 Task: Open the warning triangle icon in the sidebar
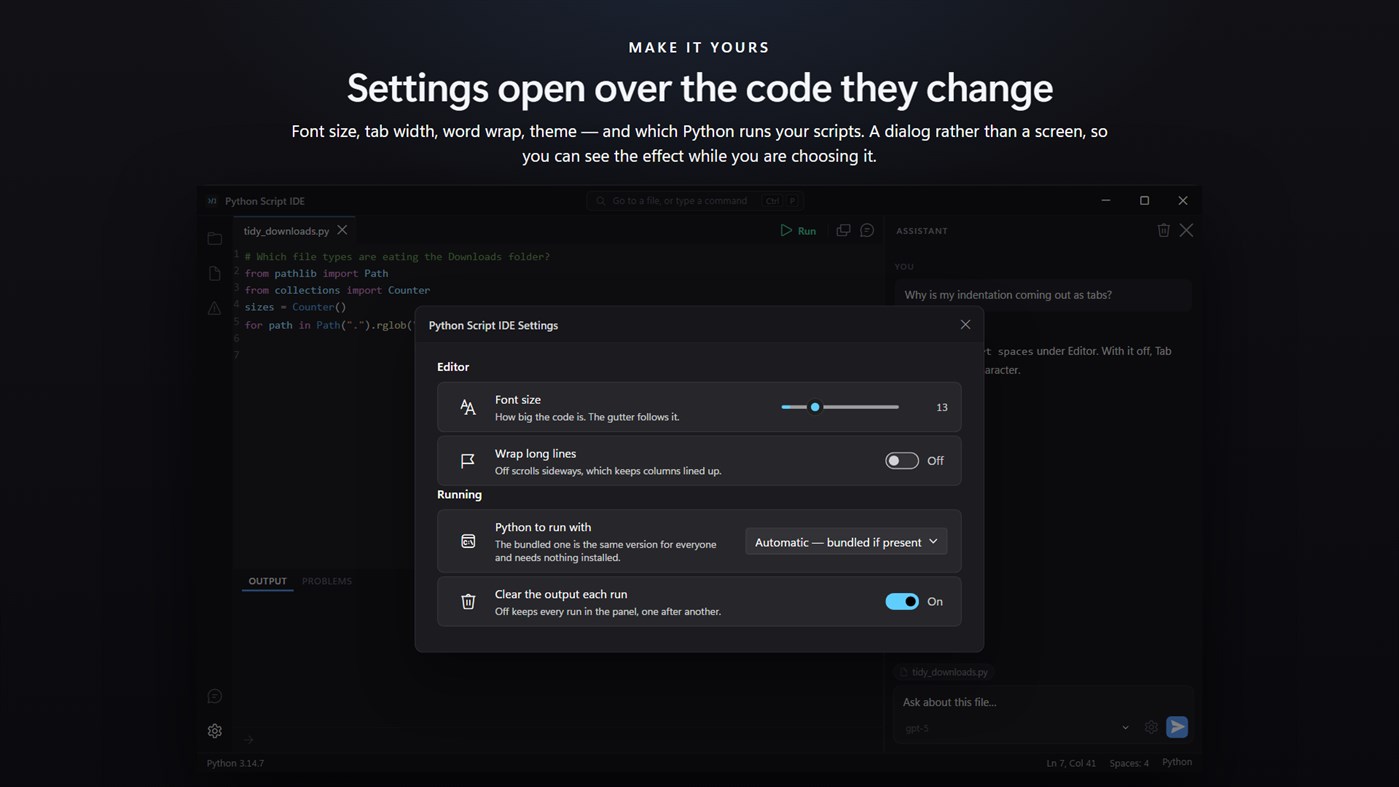214,308
